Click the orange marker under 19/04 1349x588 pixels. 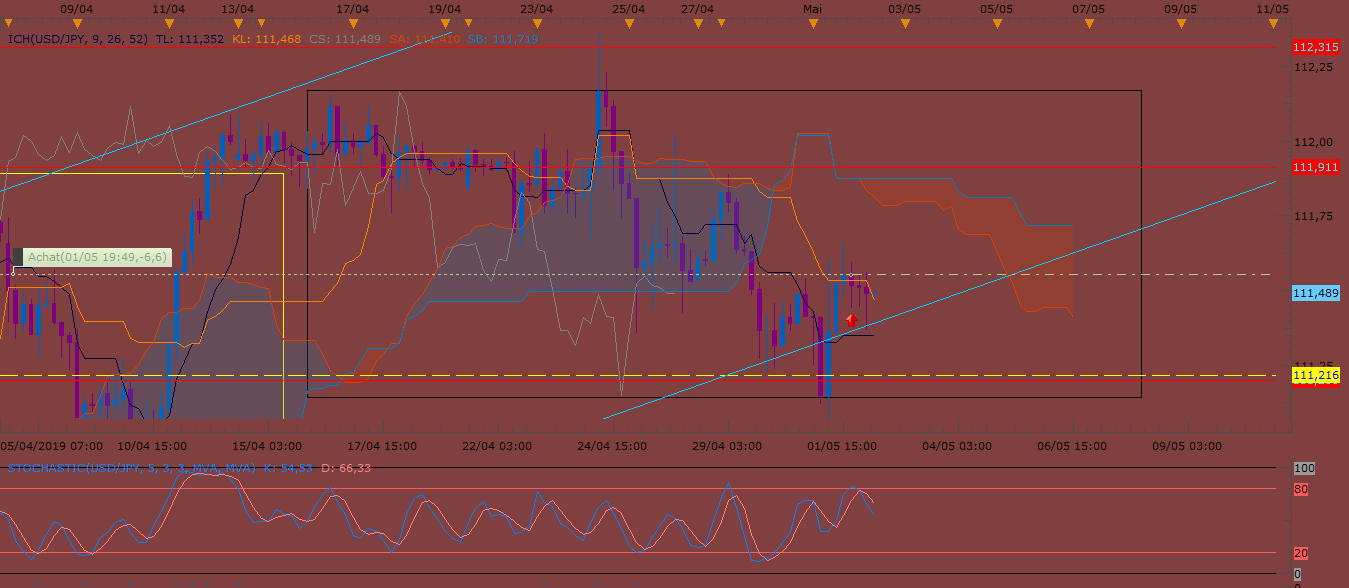[x=445, y=22]
